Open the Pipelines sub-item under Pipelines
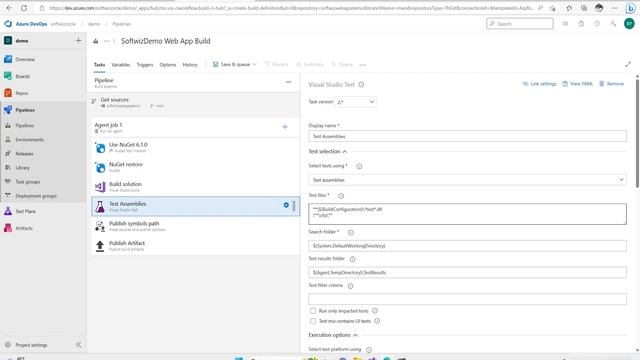 24,126
